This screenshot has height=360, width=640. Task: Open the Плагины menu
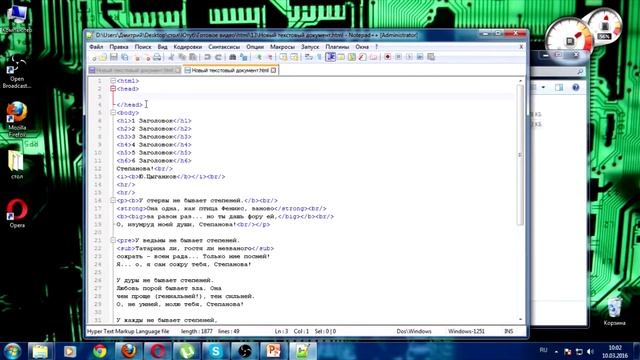337,47
